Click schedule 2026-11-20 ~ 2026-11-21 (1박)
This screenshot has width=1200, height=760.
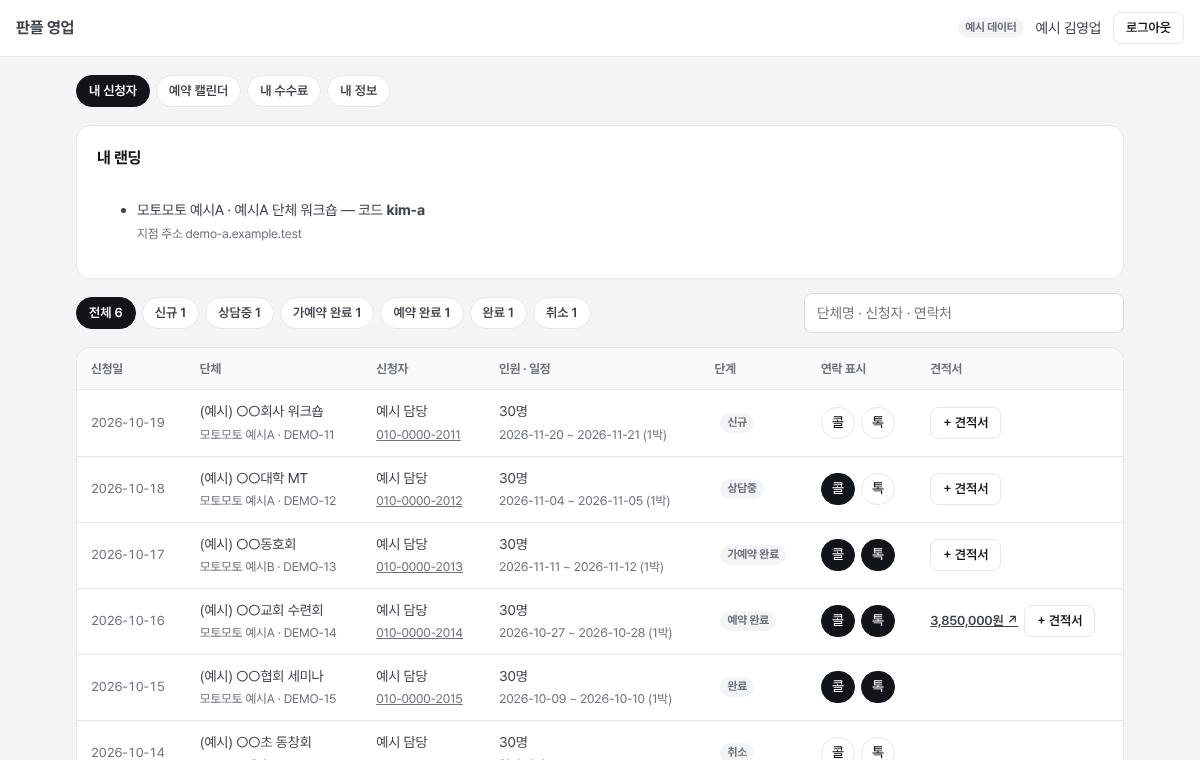tap(583, 435)
